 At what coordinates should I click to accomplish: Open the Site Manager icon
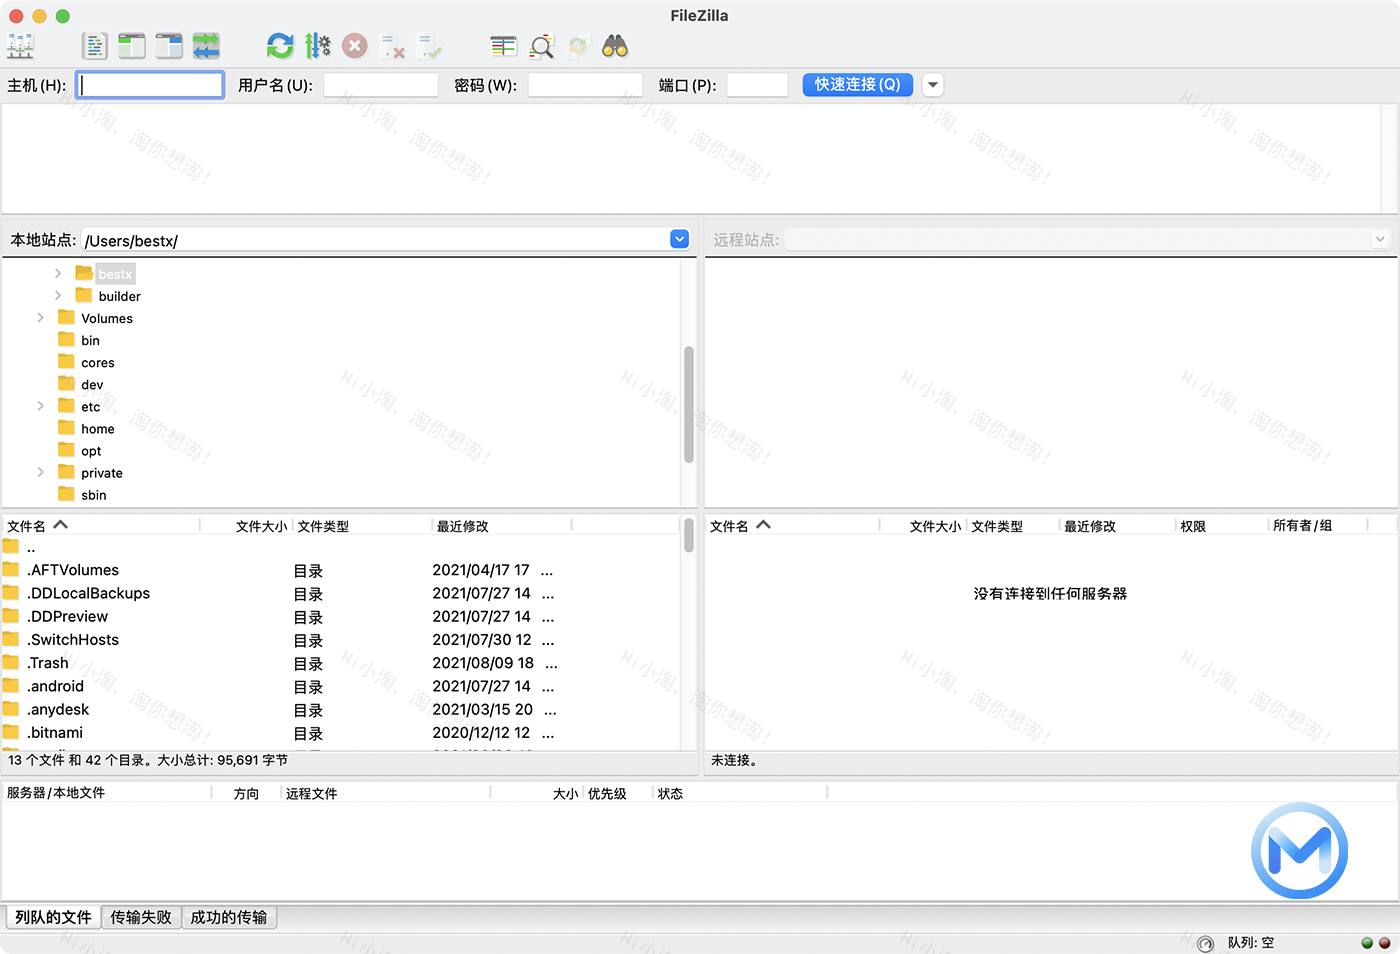click(x=20, y=46)
